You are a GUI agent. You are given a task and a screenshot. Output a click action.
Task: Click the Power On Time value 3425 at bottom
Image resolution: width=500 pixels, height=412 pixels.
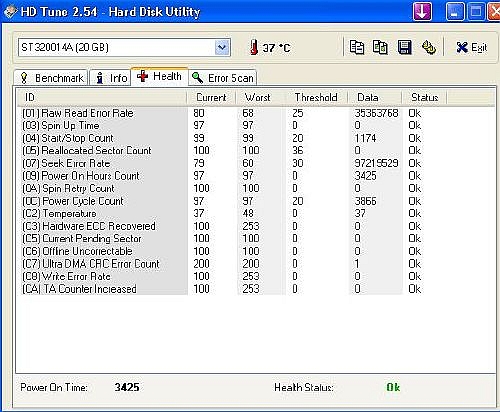click(127, 387)
